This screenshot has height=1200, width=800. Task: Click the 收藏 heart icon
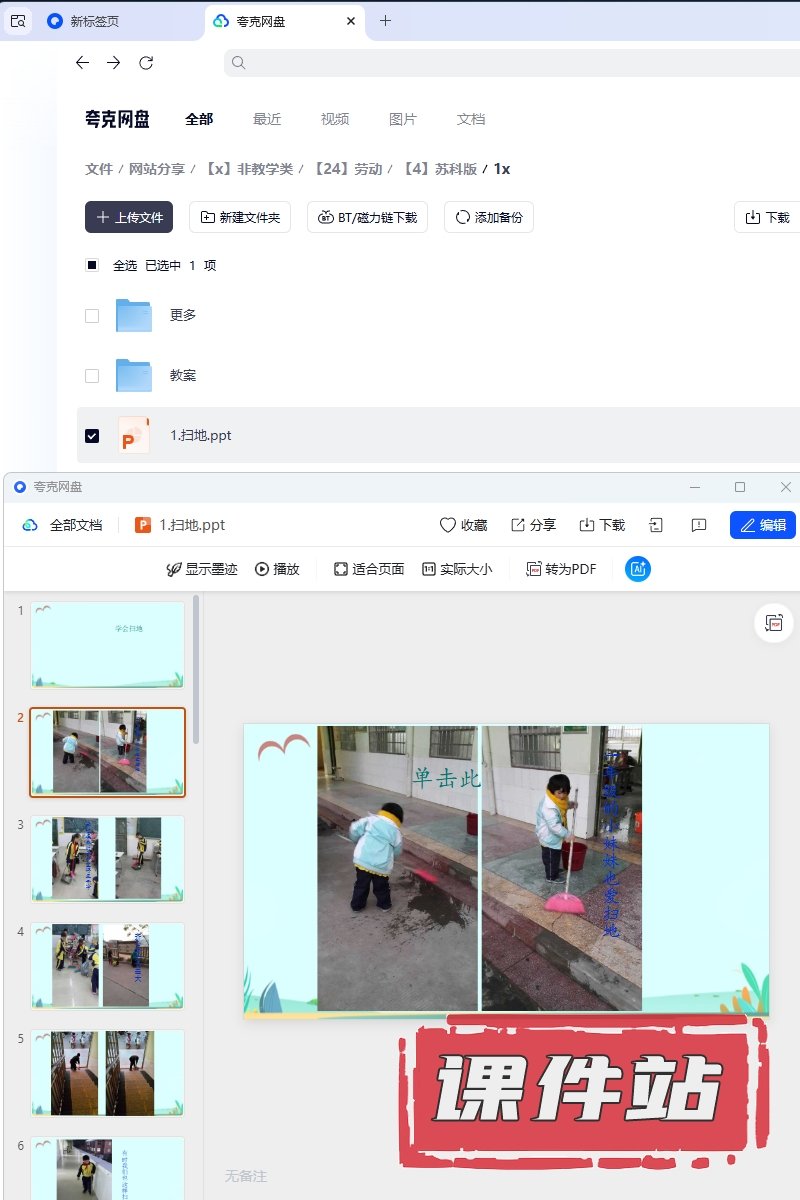pos(448,525)
